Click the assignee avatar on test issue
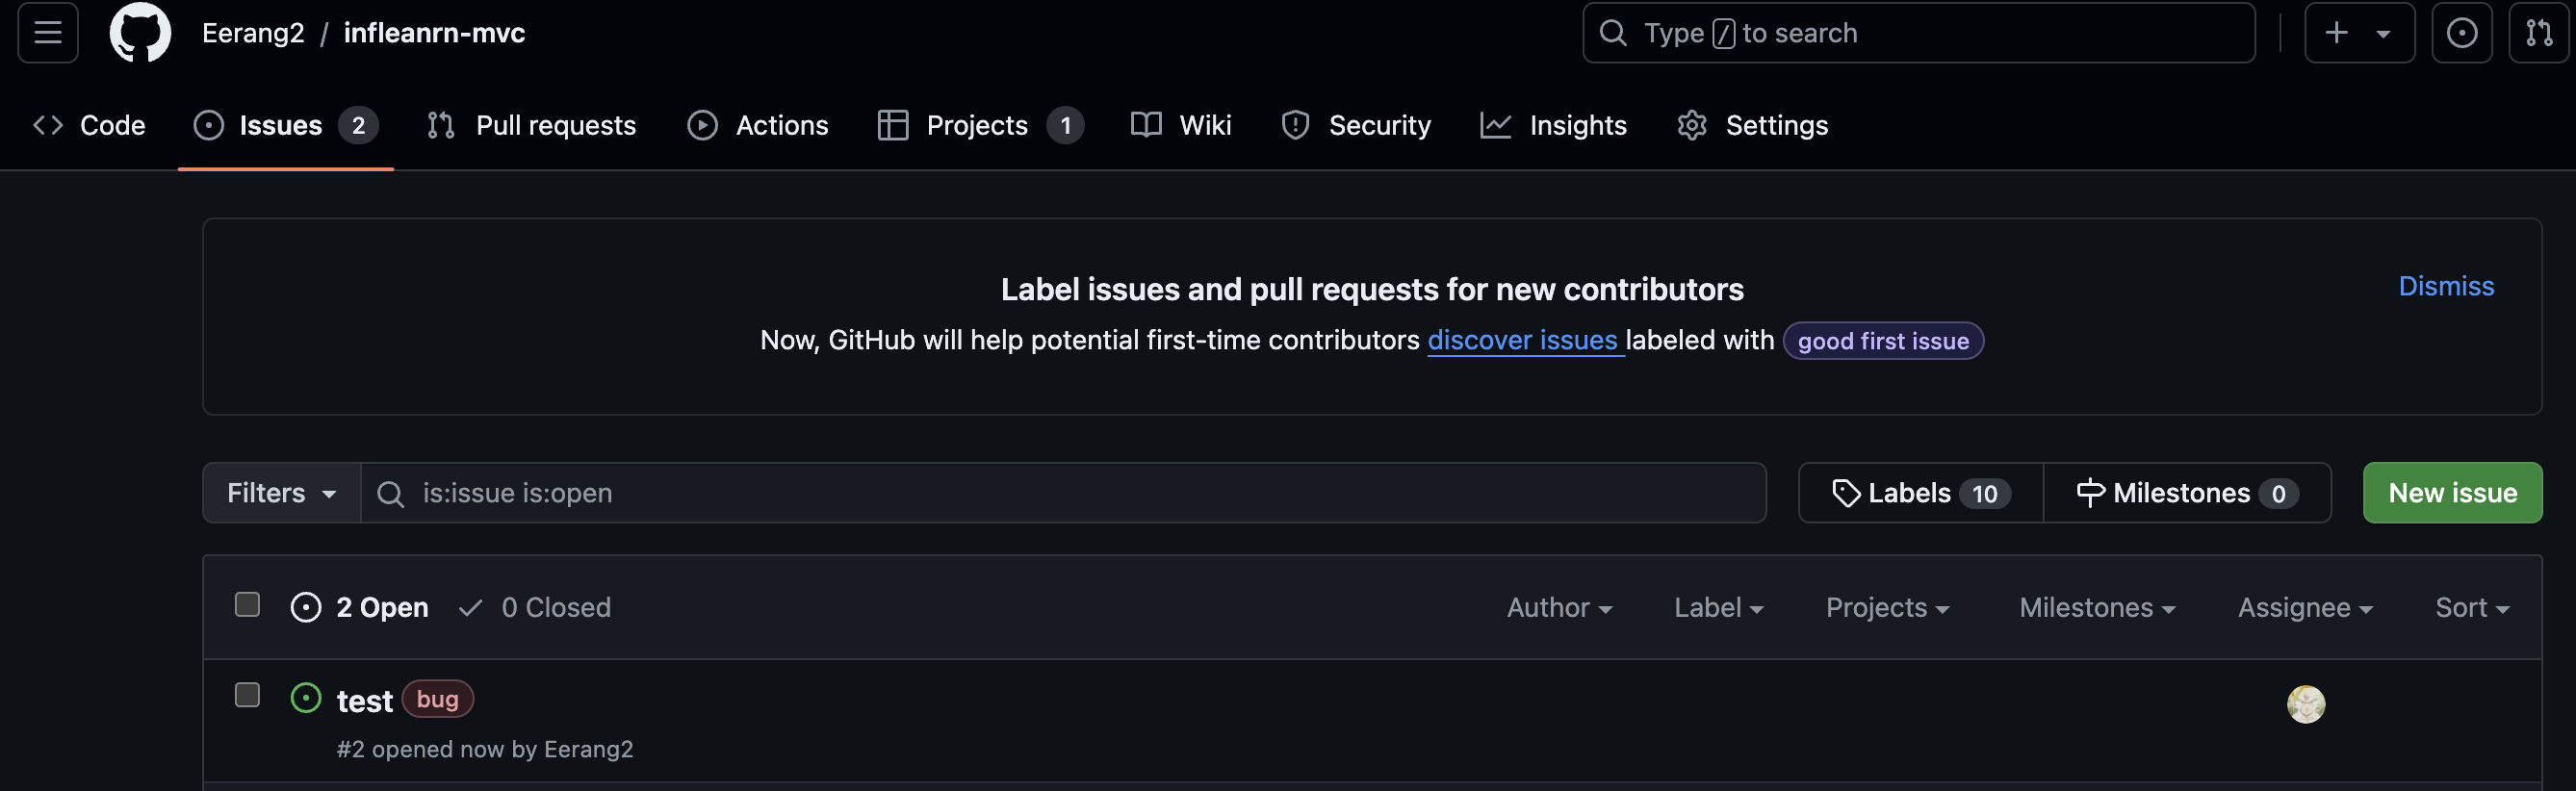2576x791 pixels. point(2305,704)
